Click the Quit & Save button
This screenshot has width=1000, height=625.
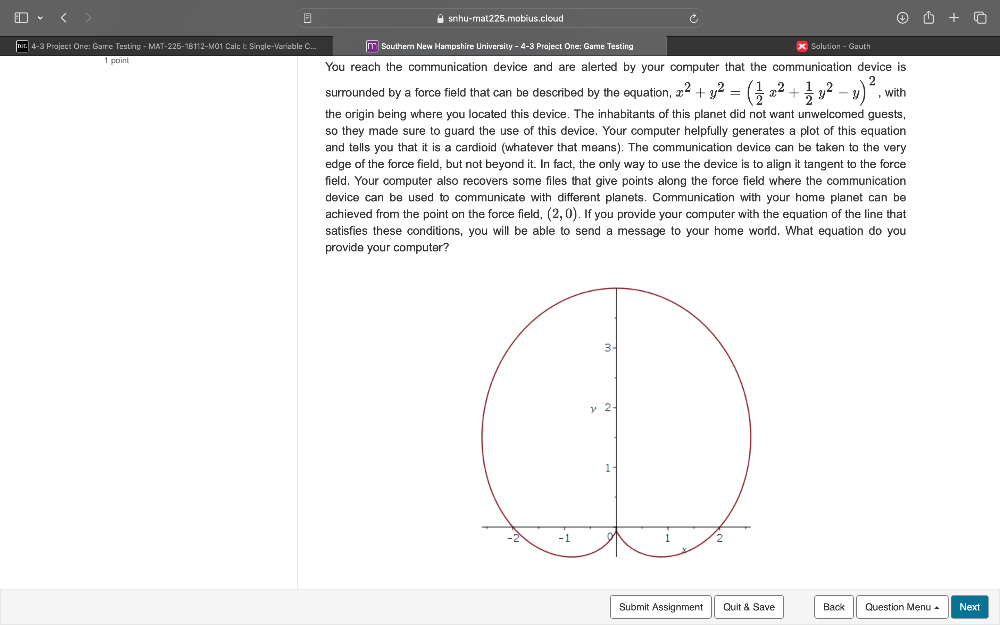(748, 607)
